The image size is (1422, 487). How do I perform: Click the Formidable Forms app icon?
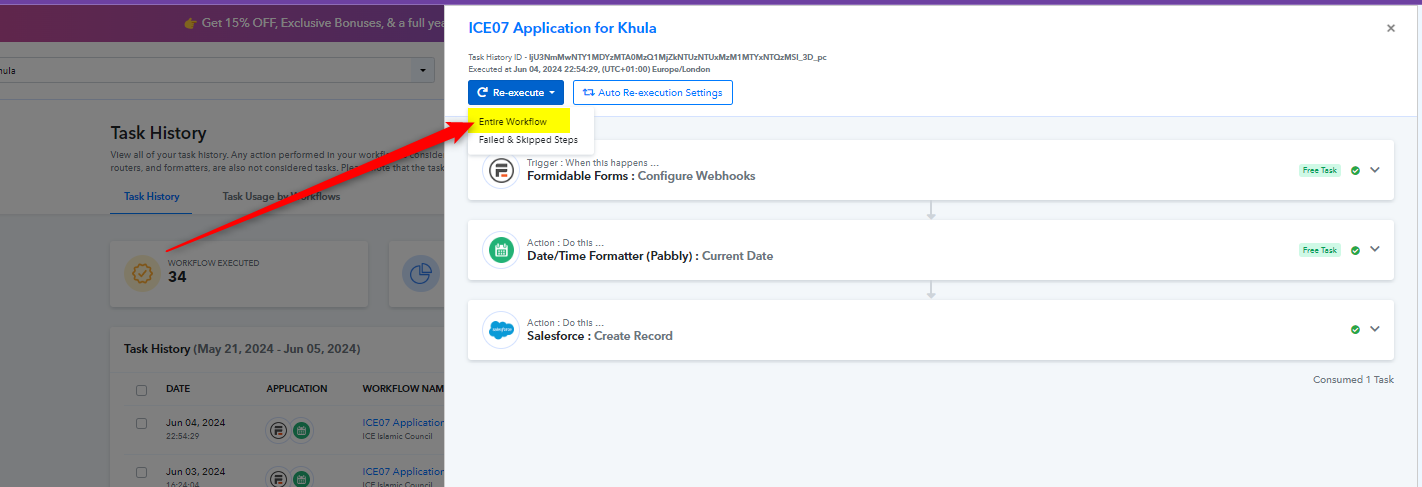point(501,170)
